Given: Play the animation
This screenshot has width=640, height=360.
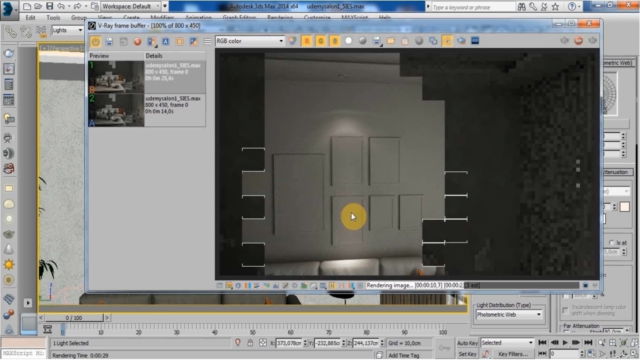Looking at the screenshot, I should 565,343.
